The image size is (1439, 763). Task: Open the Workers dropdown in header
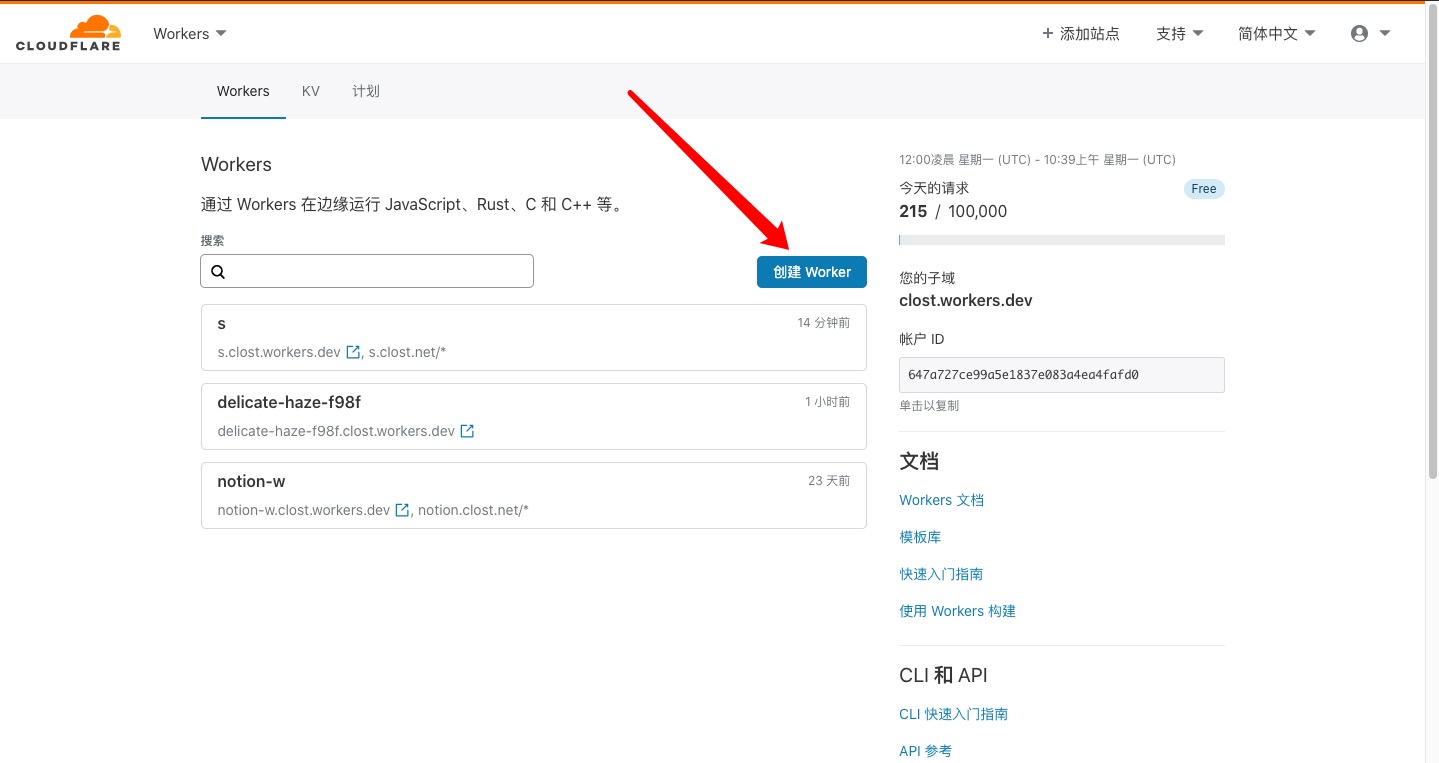tap(190, 33)
